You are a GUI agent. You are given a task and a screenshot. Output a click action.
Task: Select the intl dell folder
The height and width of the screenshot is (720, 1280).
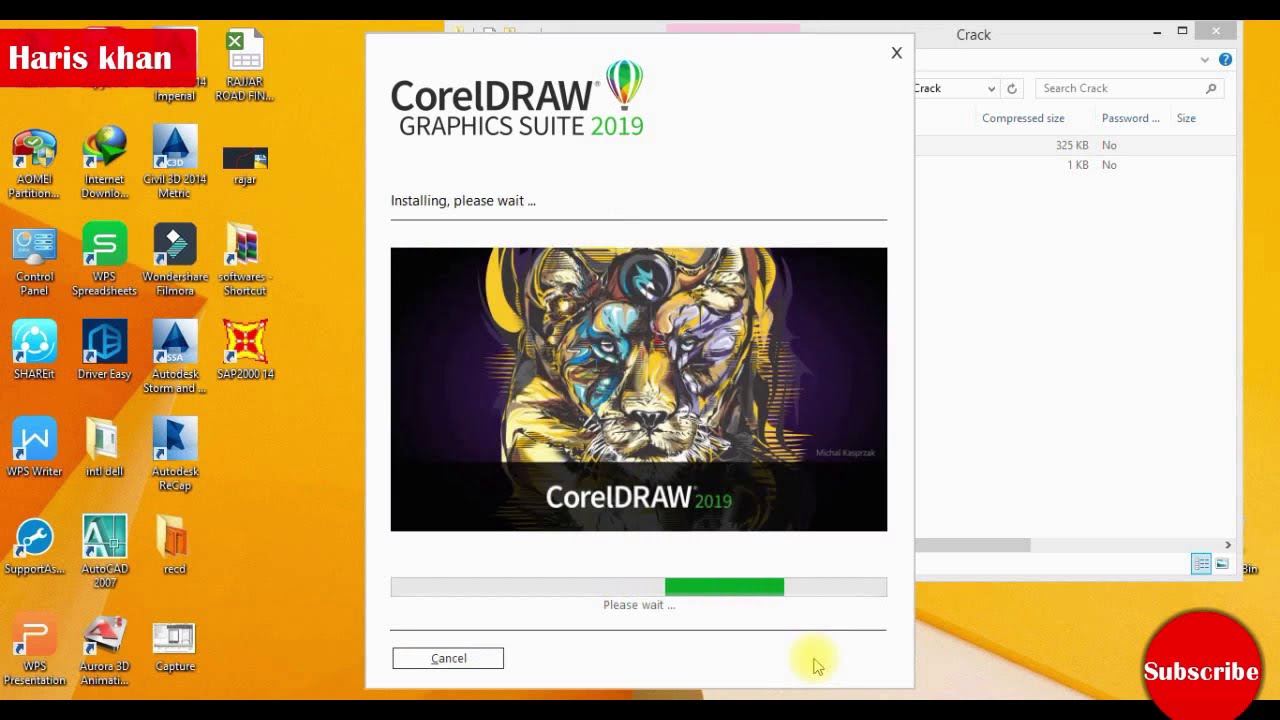pos(105,448)
